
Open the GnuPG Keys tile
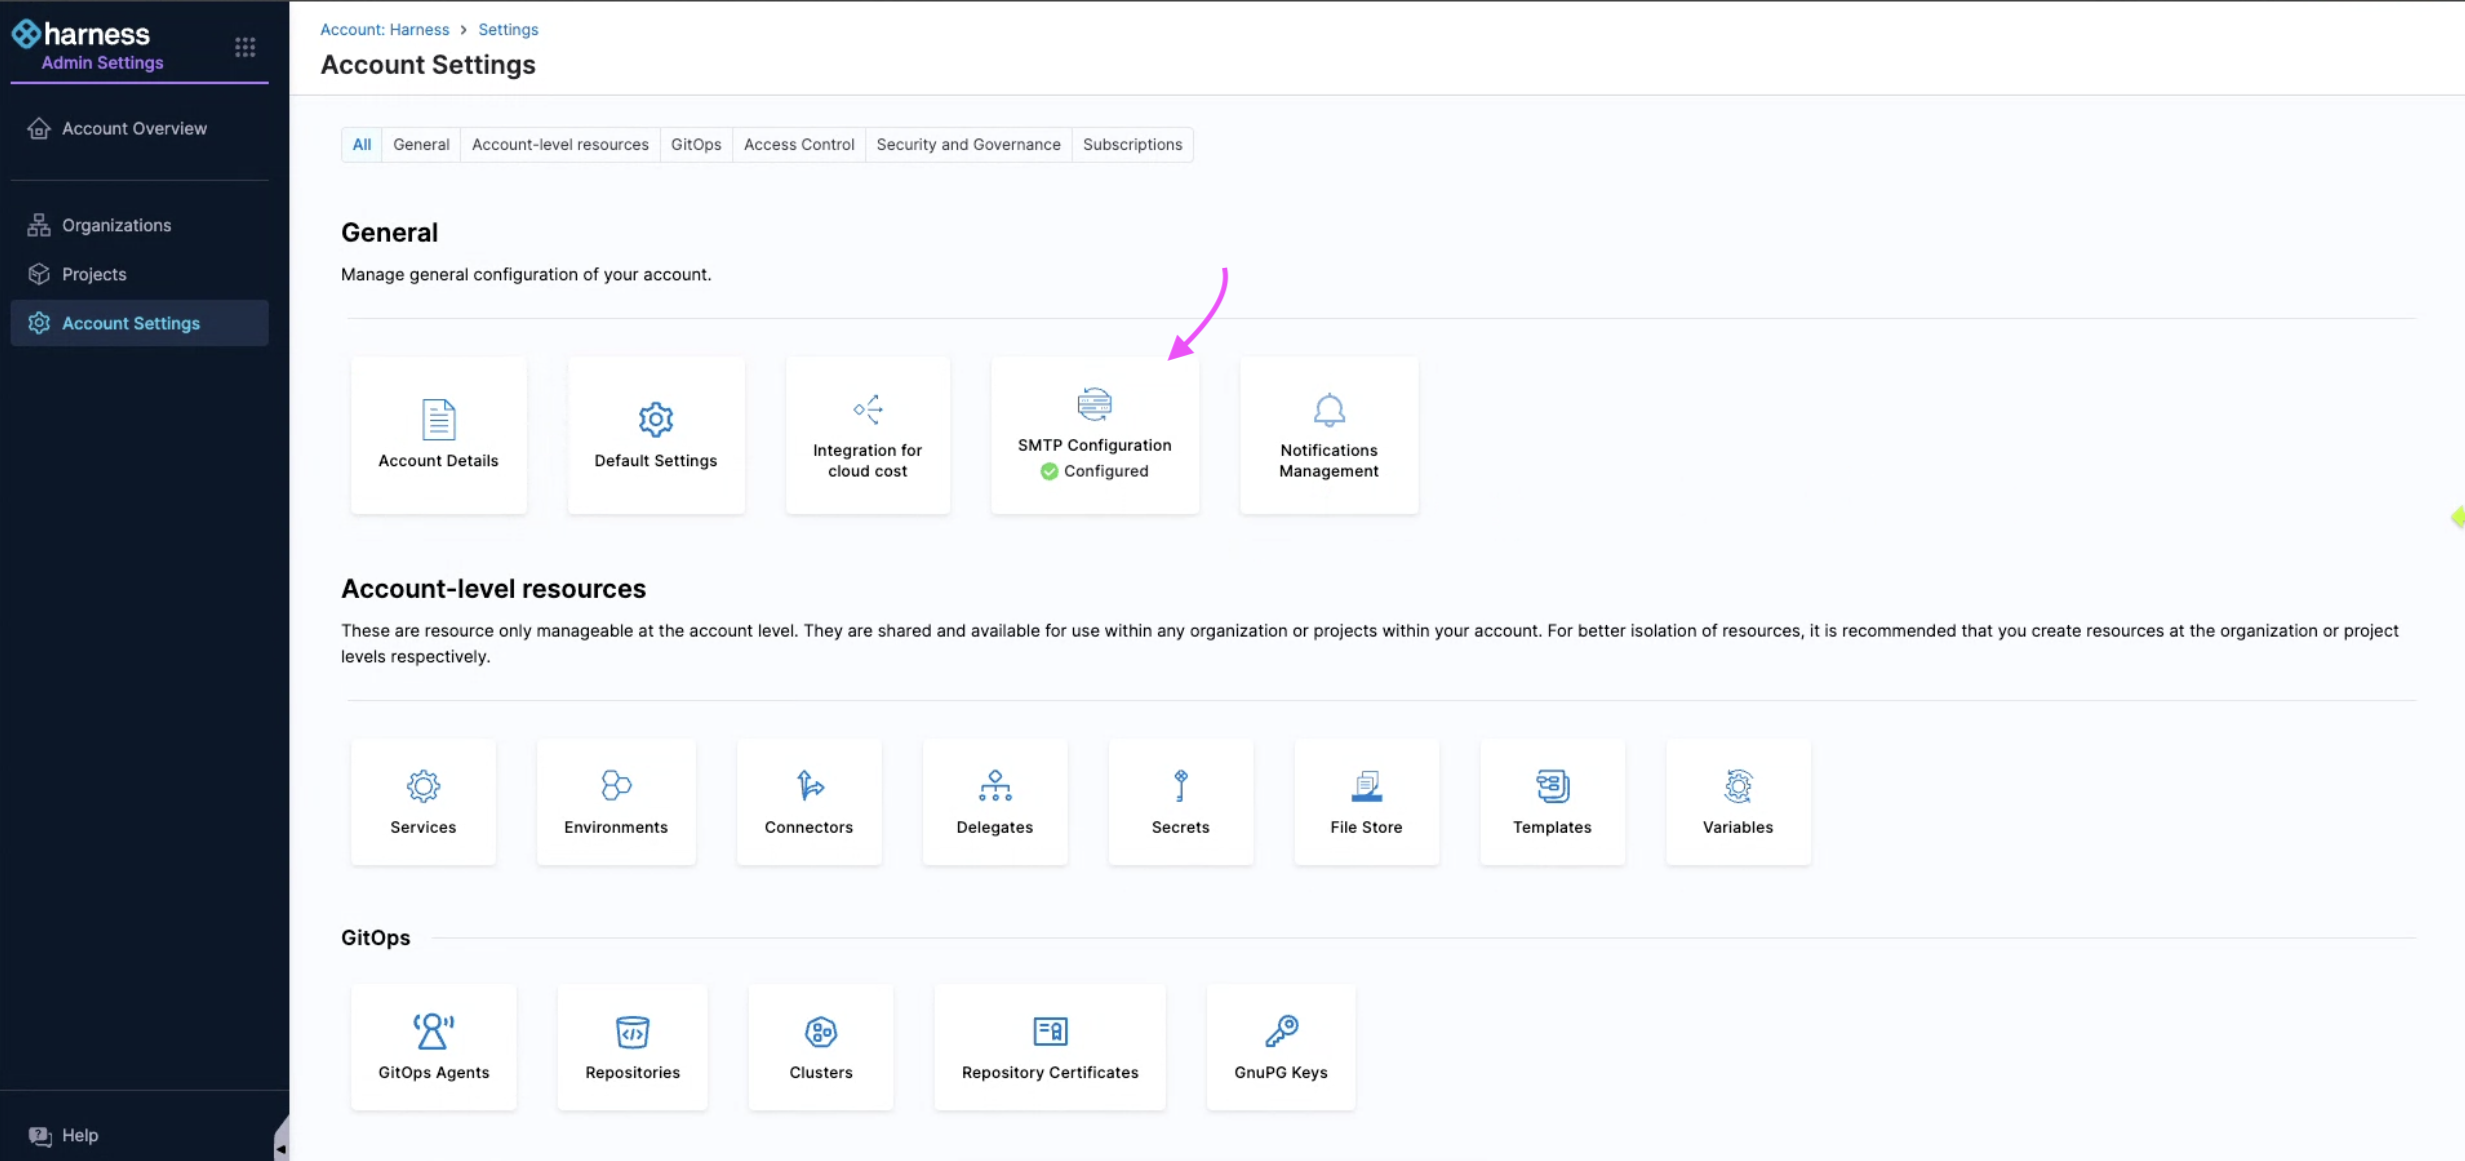pyautogui.click(x=1280, y=1047)
